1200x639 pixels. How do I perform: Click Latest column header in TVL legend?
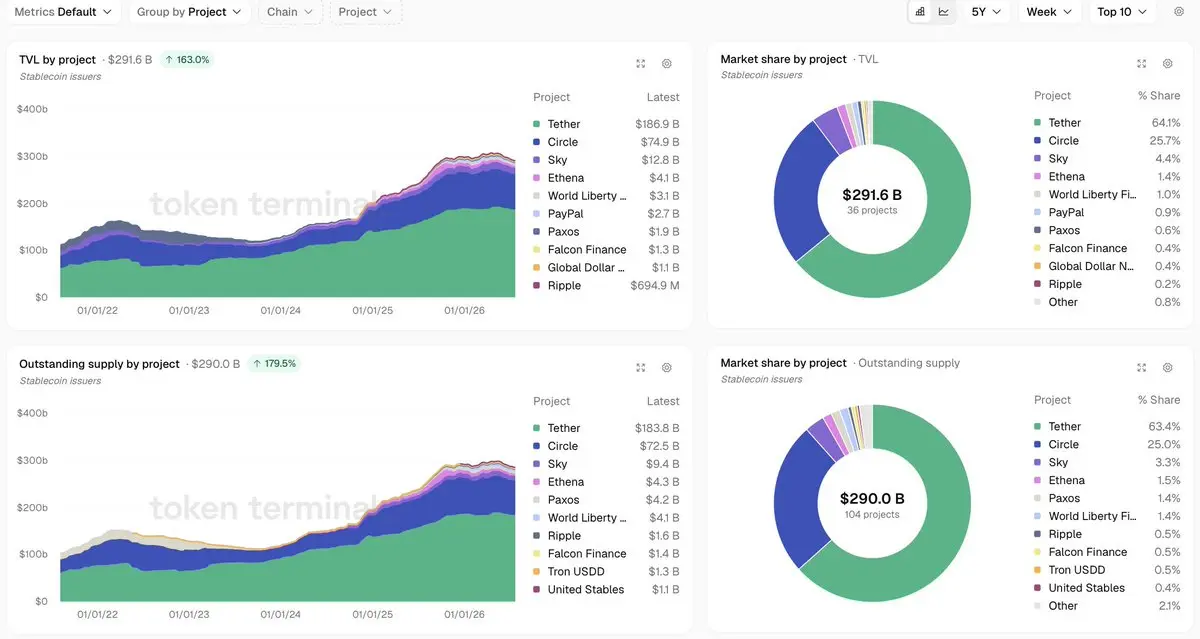663,97
